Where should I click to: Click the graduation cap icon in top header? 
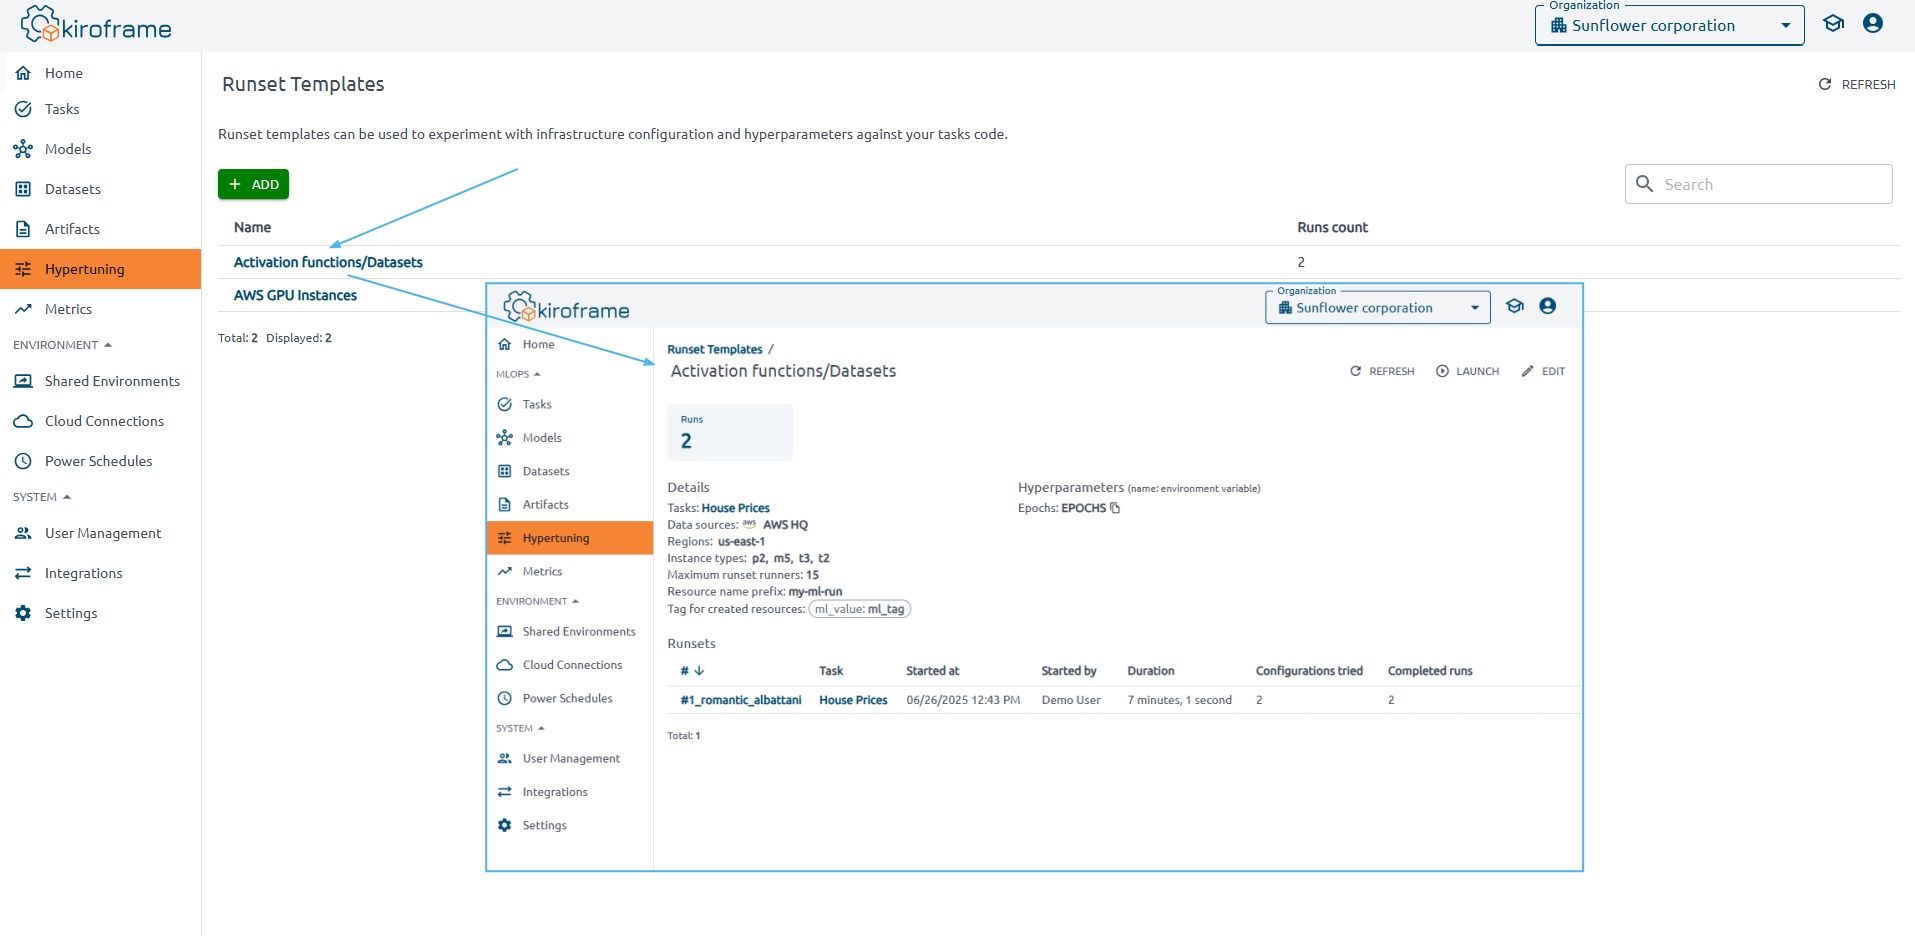(x=1833, y=24)
